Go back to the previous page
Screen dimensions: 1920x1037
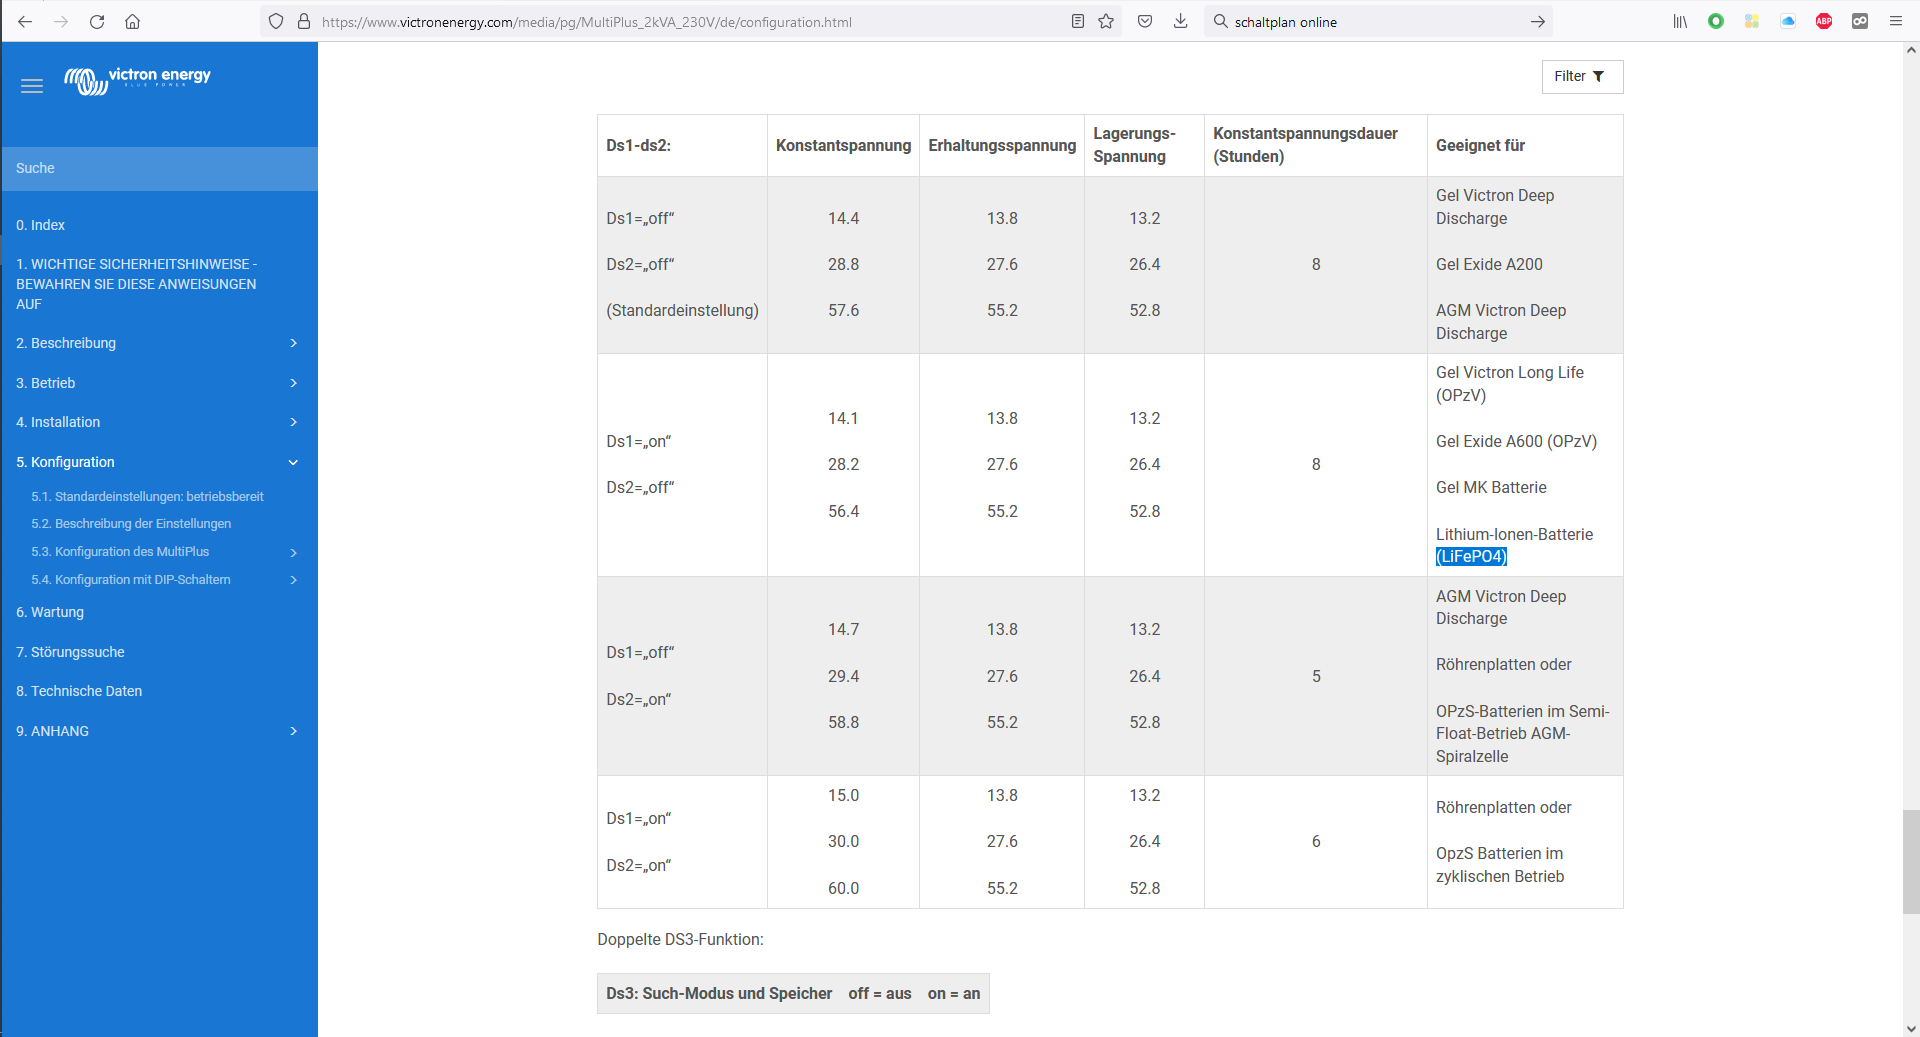click(x=25, y=21)
